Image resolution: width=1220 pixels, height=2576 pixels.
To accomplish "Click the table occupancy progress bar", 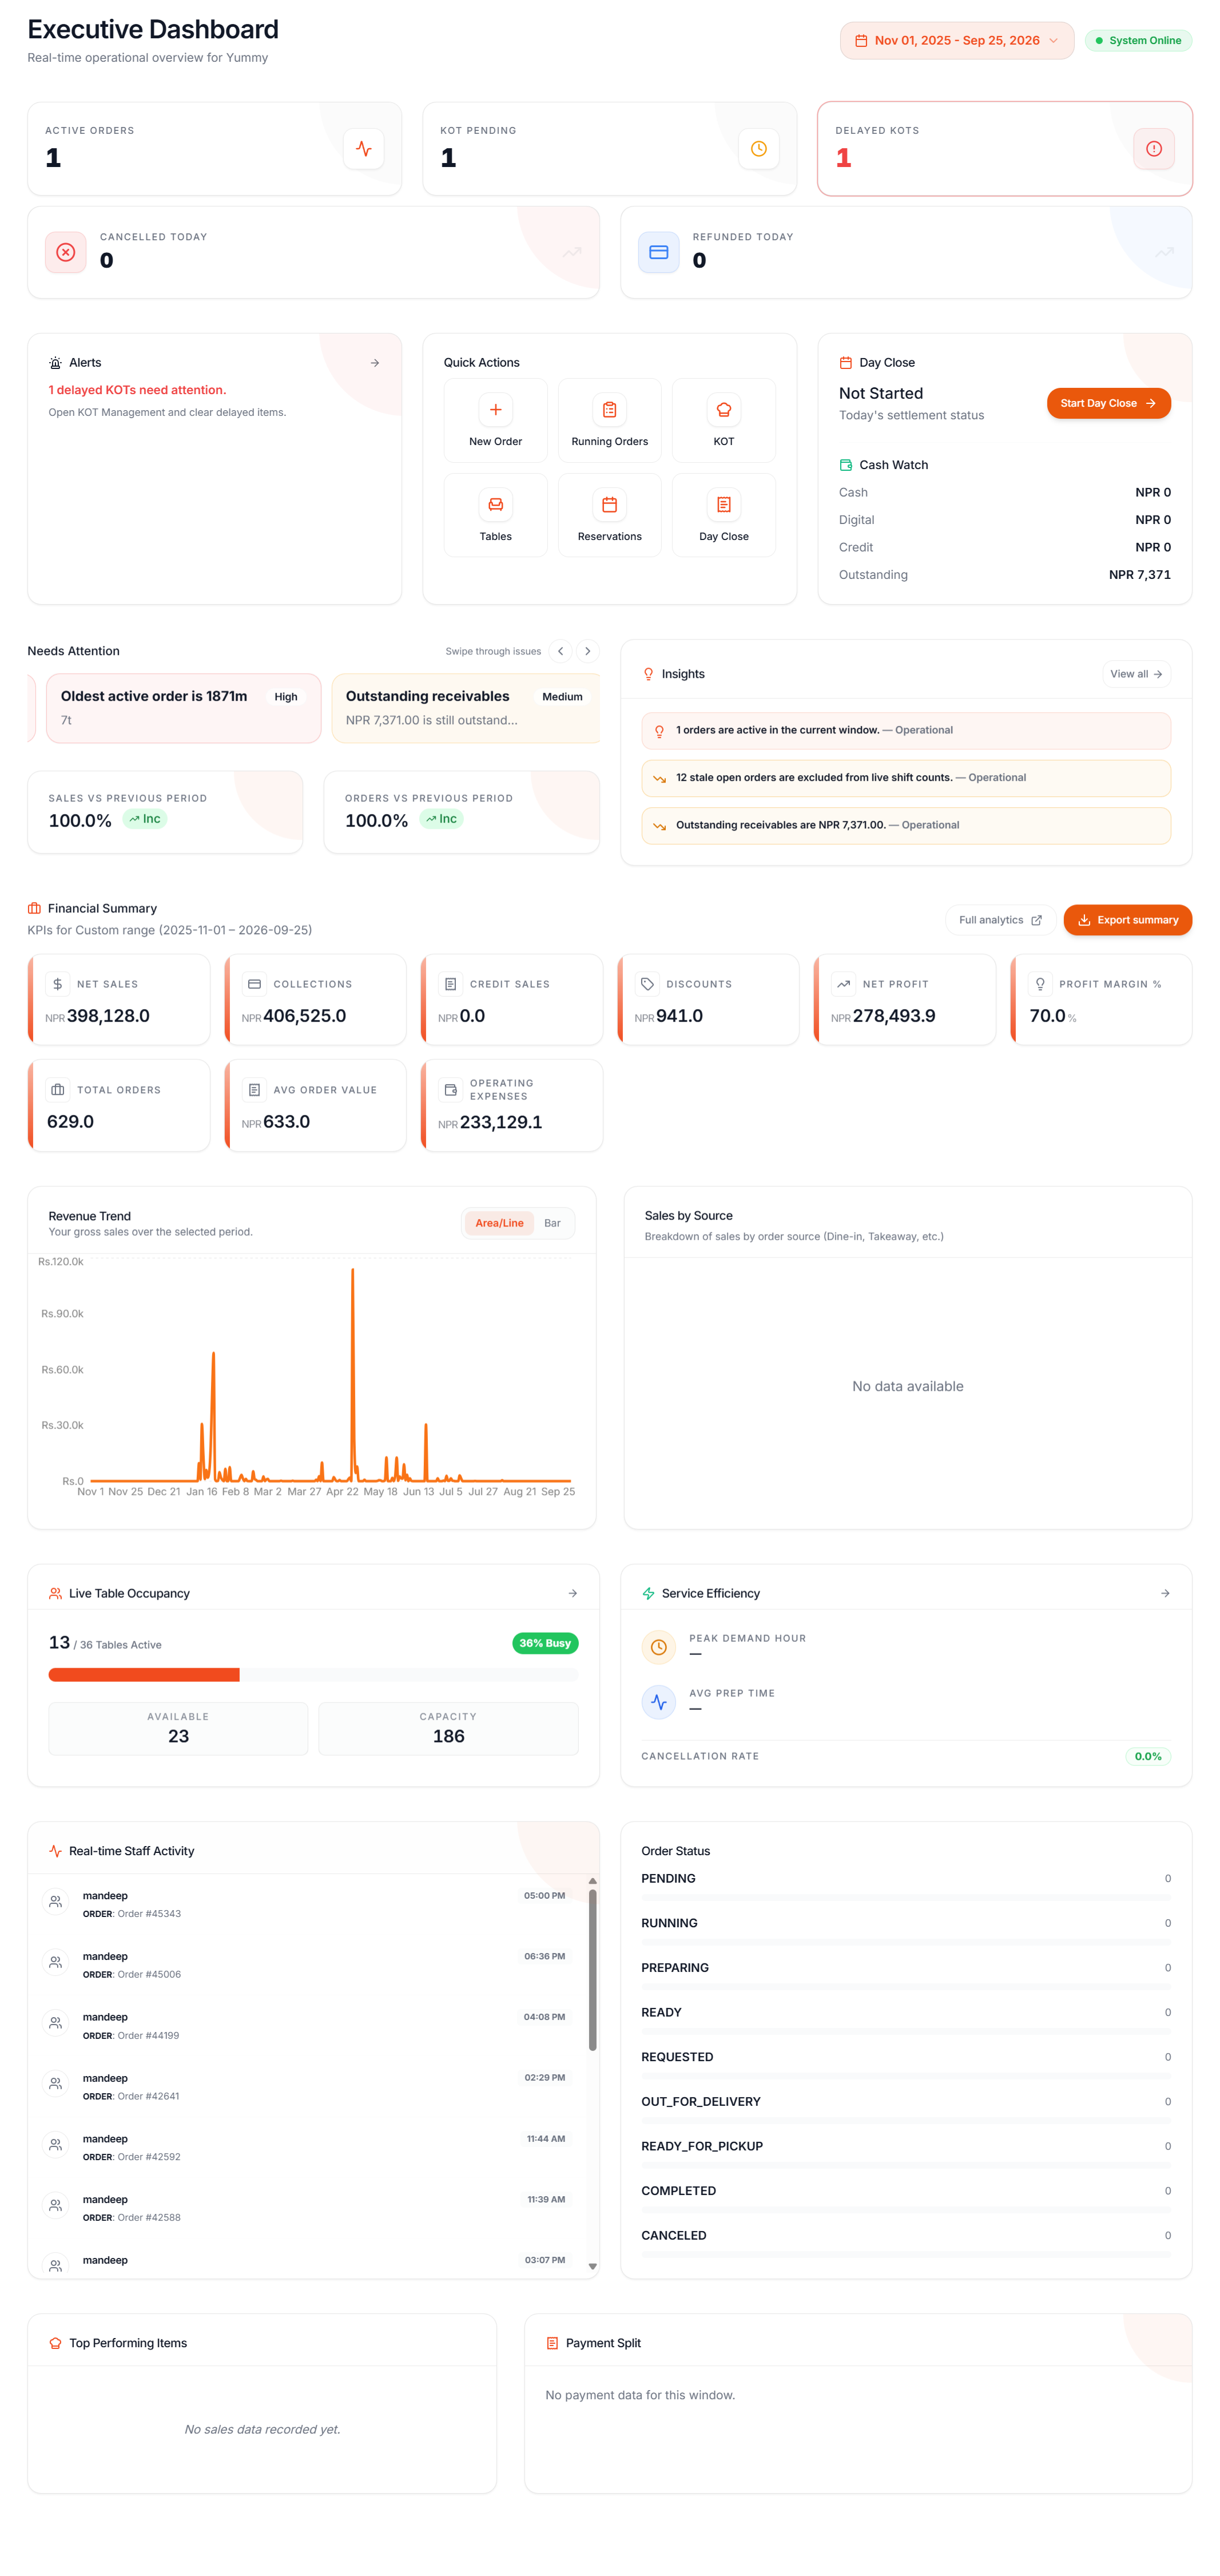I will pyautogui.click(x=313, y=1675).
